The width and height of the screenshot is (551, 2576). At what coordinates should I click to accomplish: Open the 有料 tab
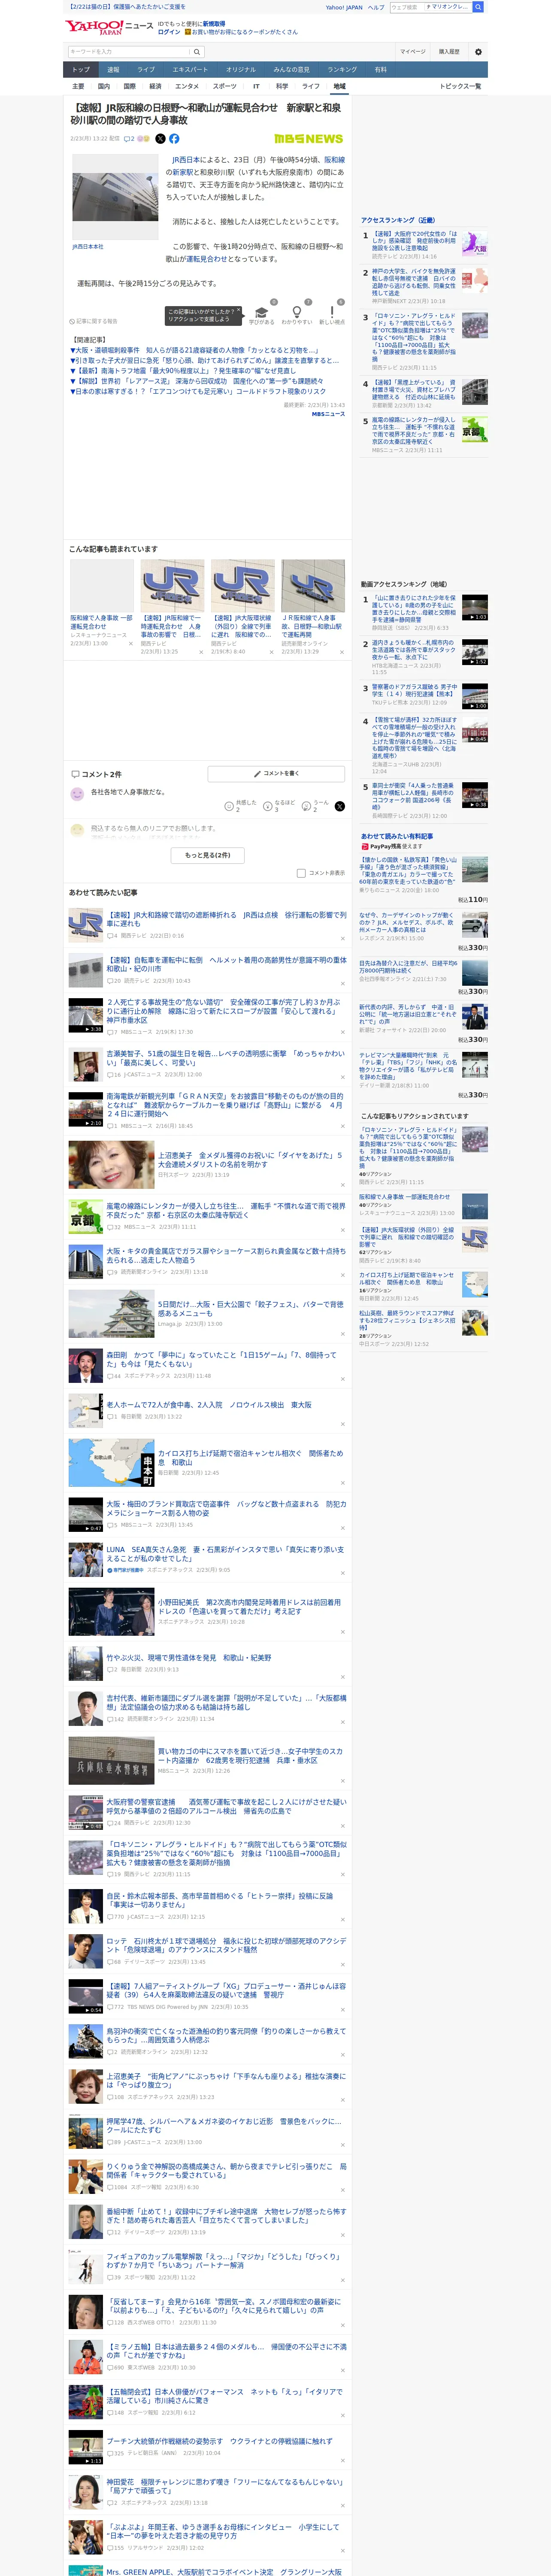[380, 70]
